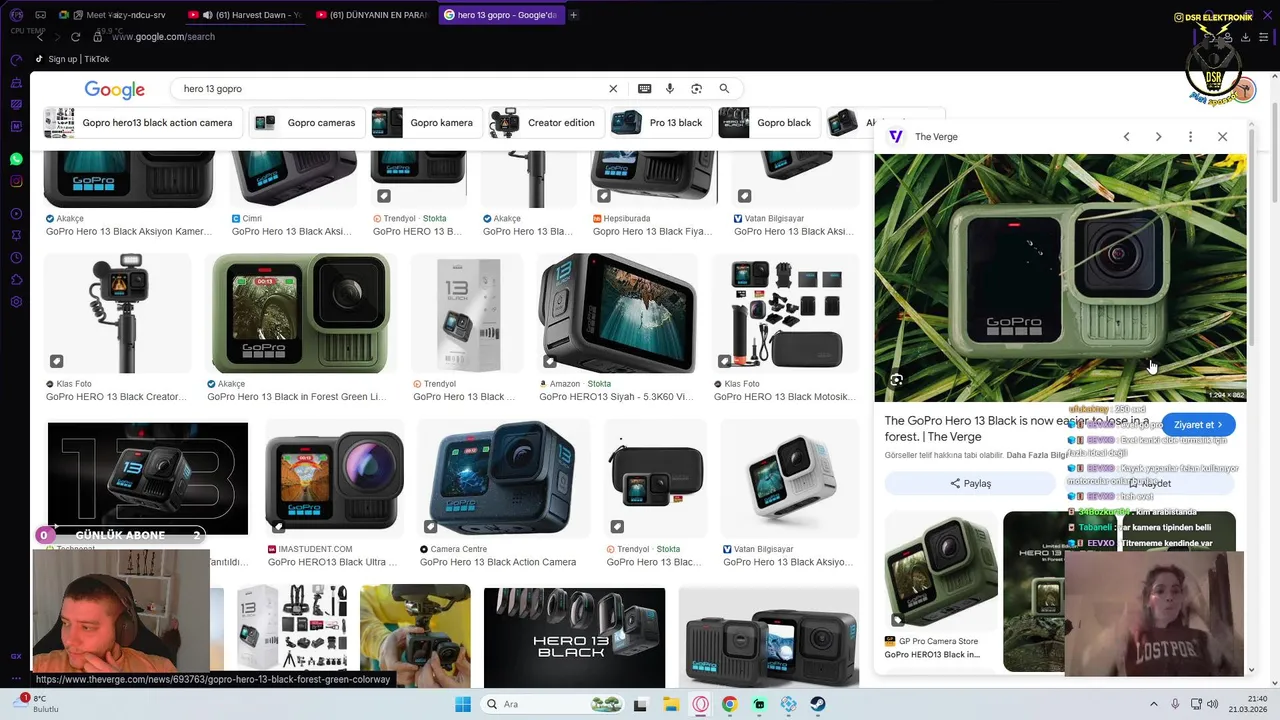Open Chrome from the taskbar
This screenshot has height=720, width=1280.
pyautogui.click(x=730, y=704)
